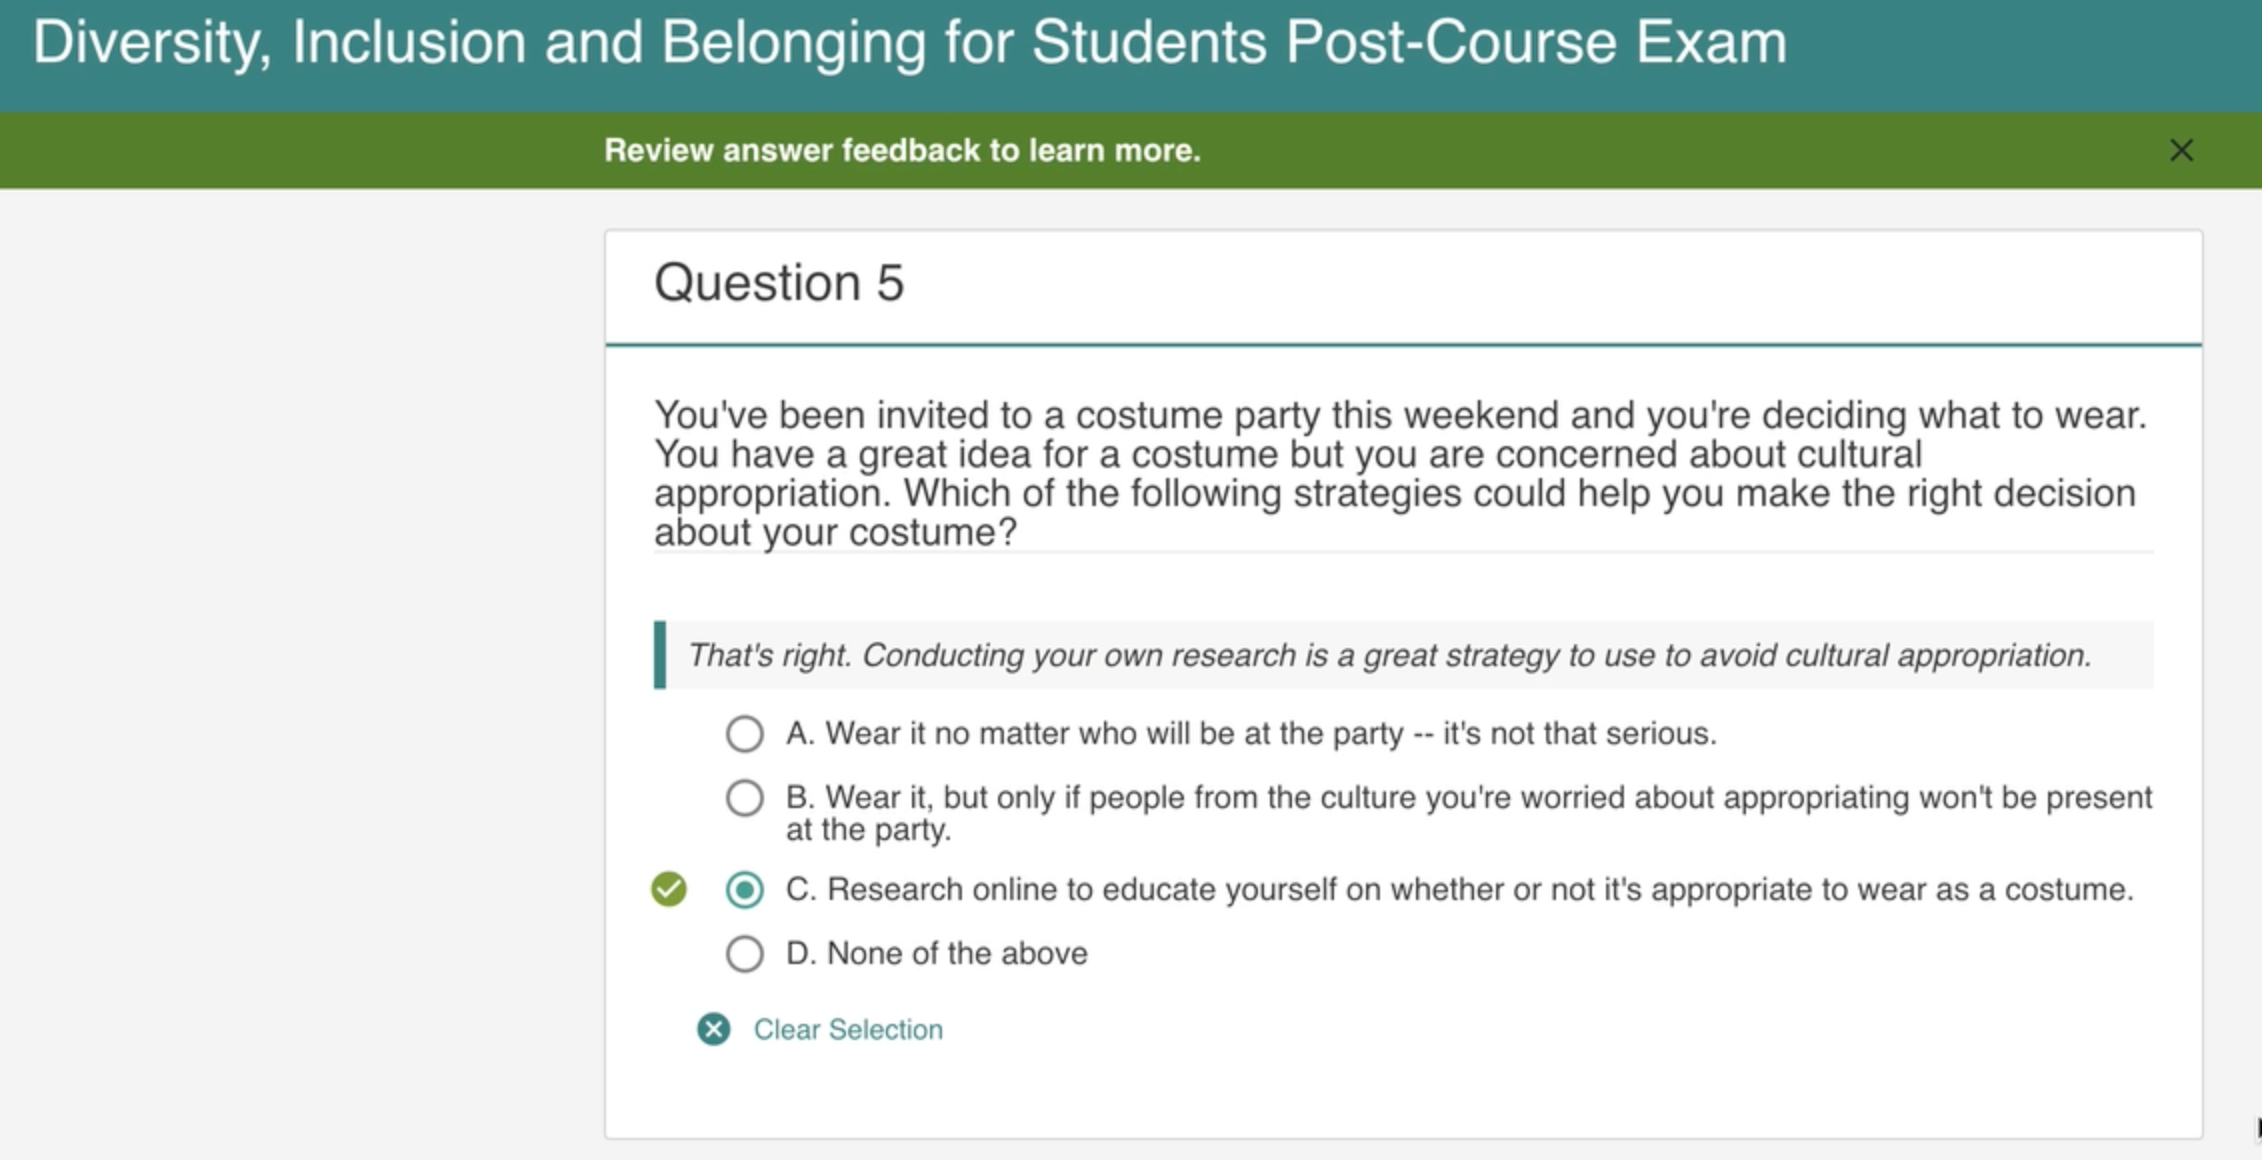Click the green correct-answer checkmark icon
Viewport: 2262px width, 1160px height.
pyautogui.click(x=669, y=889)
